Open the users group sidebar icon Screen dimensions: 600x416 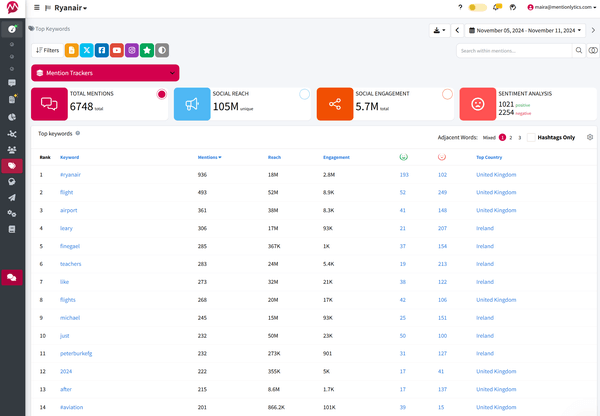pyautogui.click(x=12, y=150)
